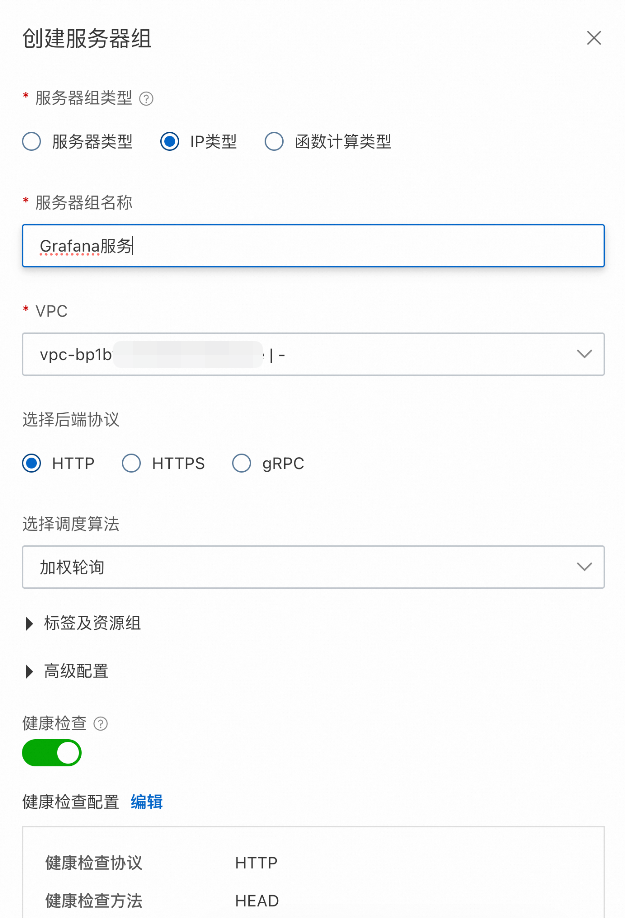Click triangle icon beside 高级配置
Viewport: 625px width, 918px height.
pos(29,672)
